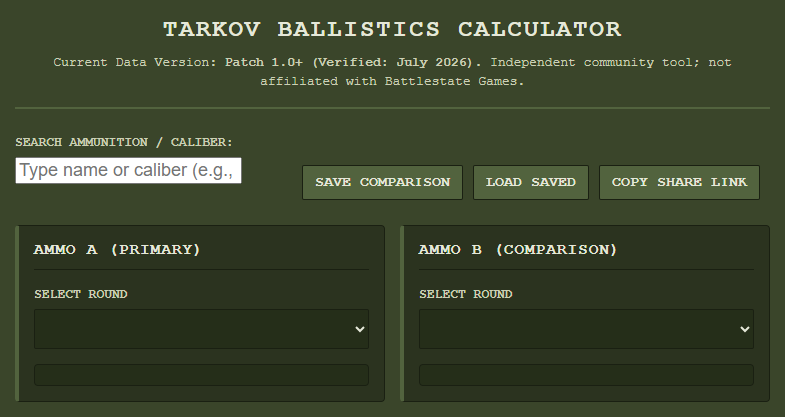The width and height of the screenshot is (785, 417).
Task: Click the empty field below Ammo B dropdown
Action: coord(586,375)
